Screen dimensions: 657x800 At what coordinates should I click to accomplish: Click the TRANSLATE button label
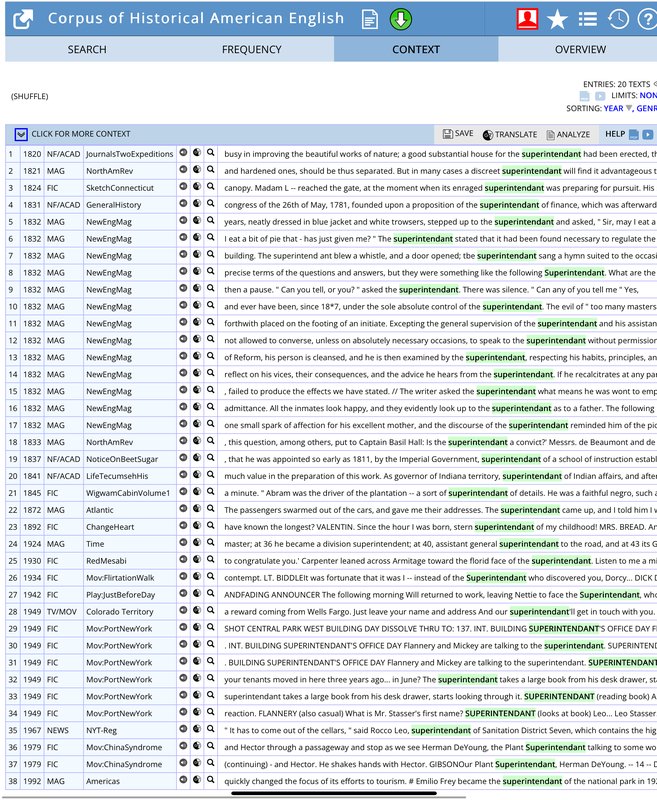(x=516, y=135)
